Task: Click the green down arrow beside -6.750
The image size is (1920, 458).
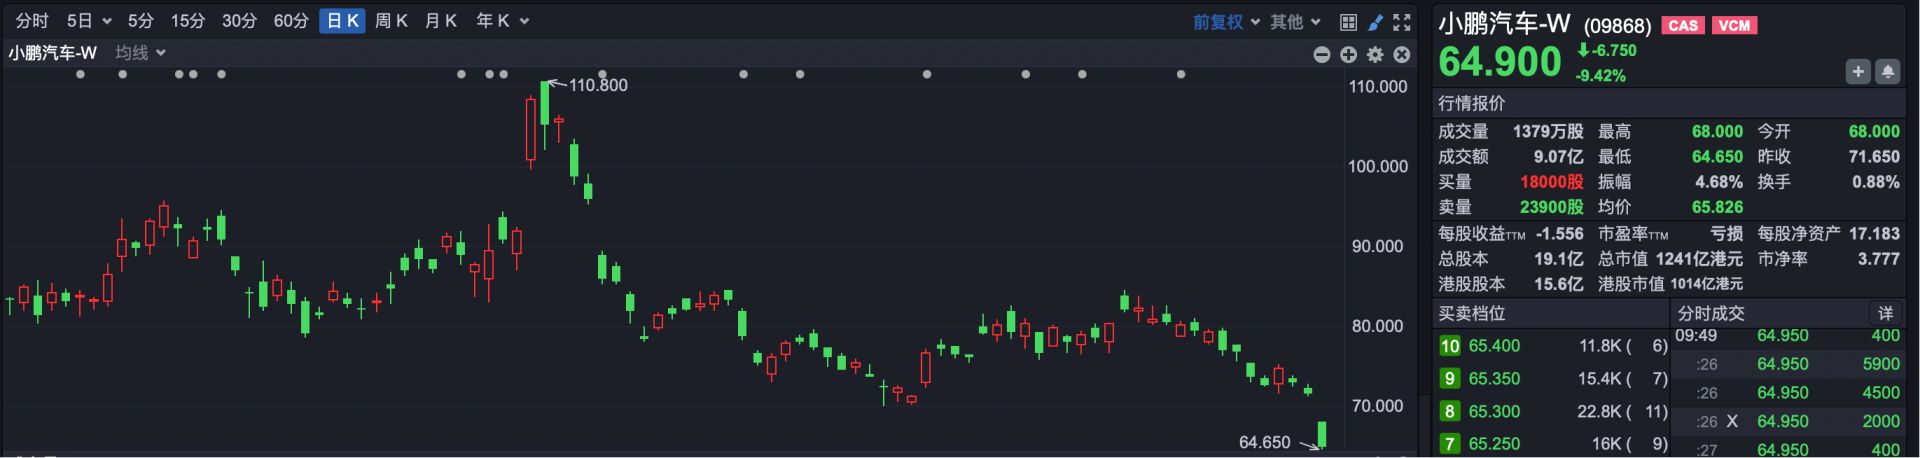Action: coord(1584,50)
